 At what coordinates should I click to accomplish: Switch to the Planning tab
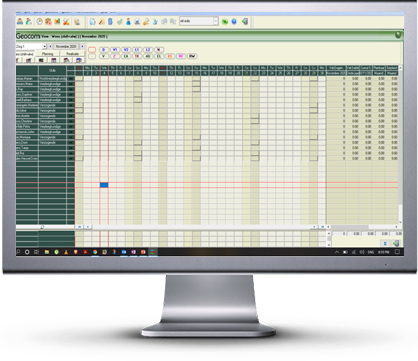tap(47, 54)
